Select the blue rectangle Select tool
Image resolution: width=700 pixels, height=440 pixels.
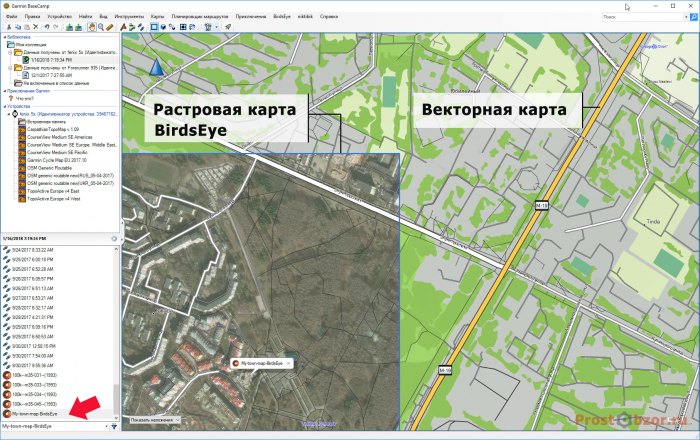click(154, 27)
